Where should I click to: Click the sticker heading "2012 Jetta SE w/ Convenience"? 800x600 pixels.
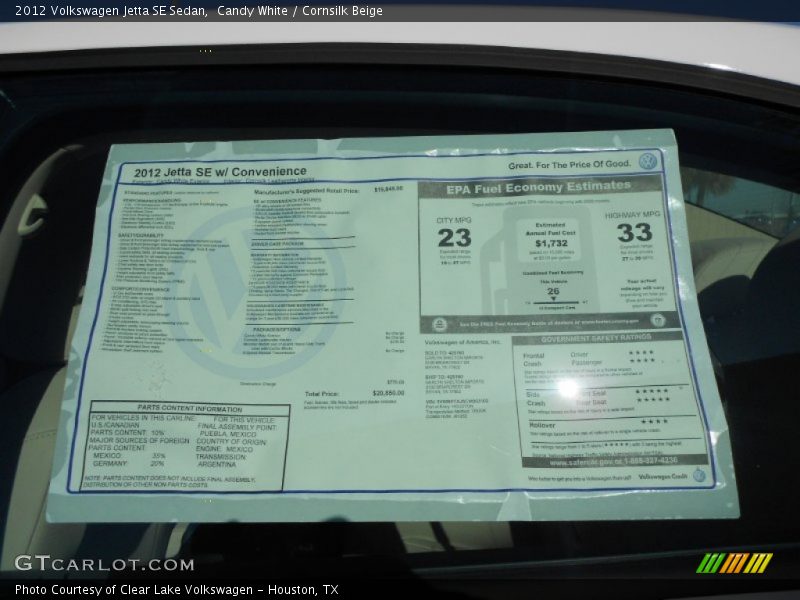(x=220, y=172)
